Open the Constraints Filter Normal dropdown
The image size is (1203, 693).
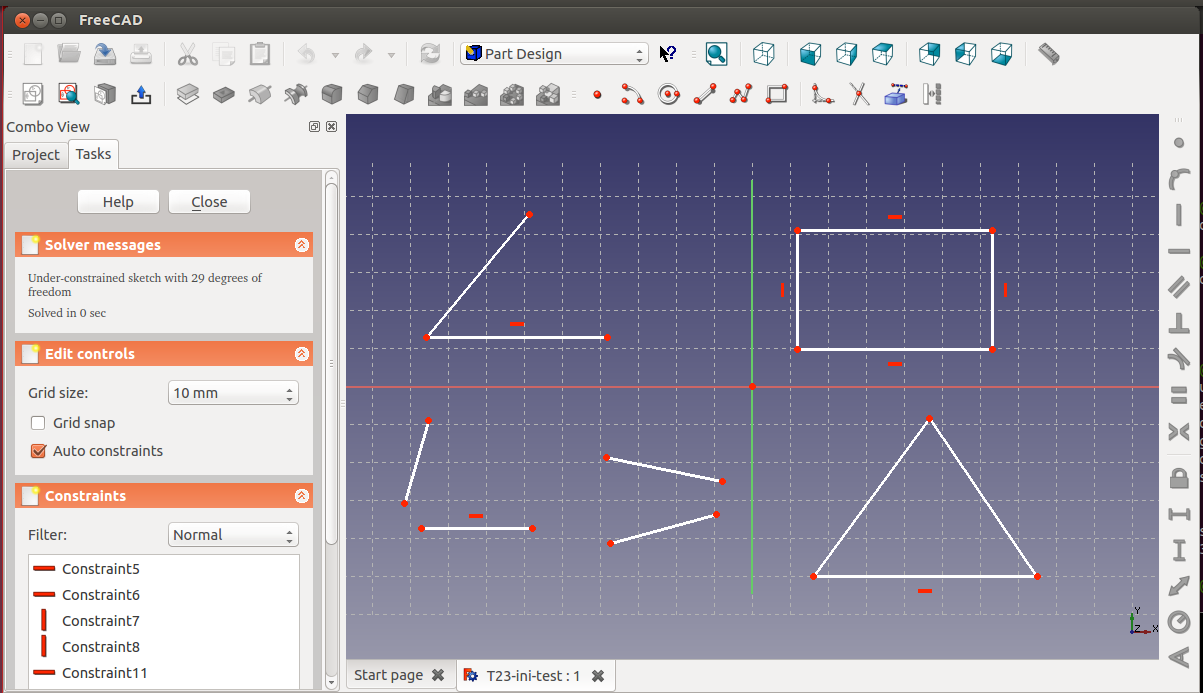[233, 535]
